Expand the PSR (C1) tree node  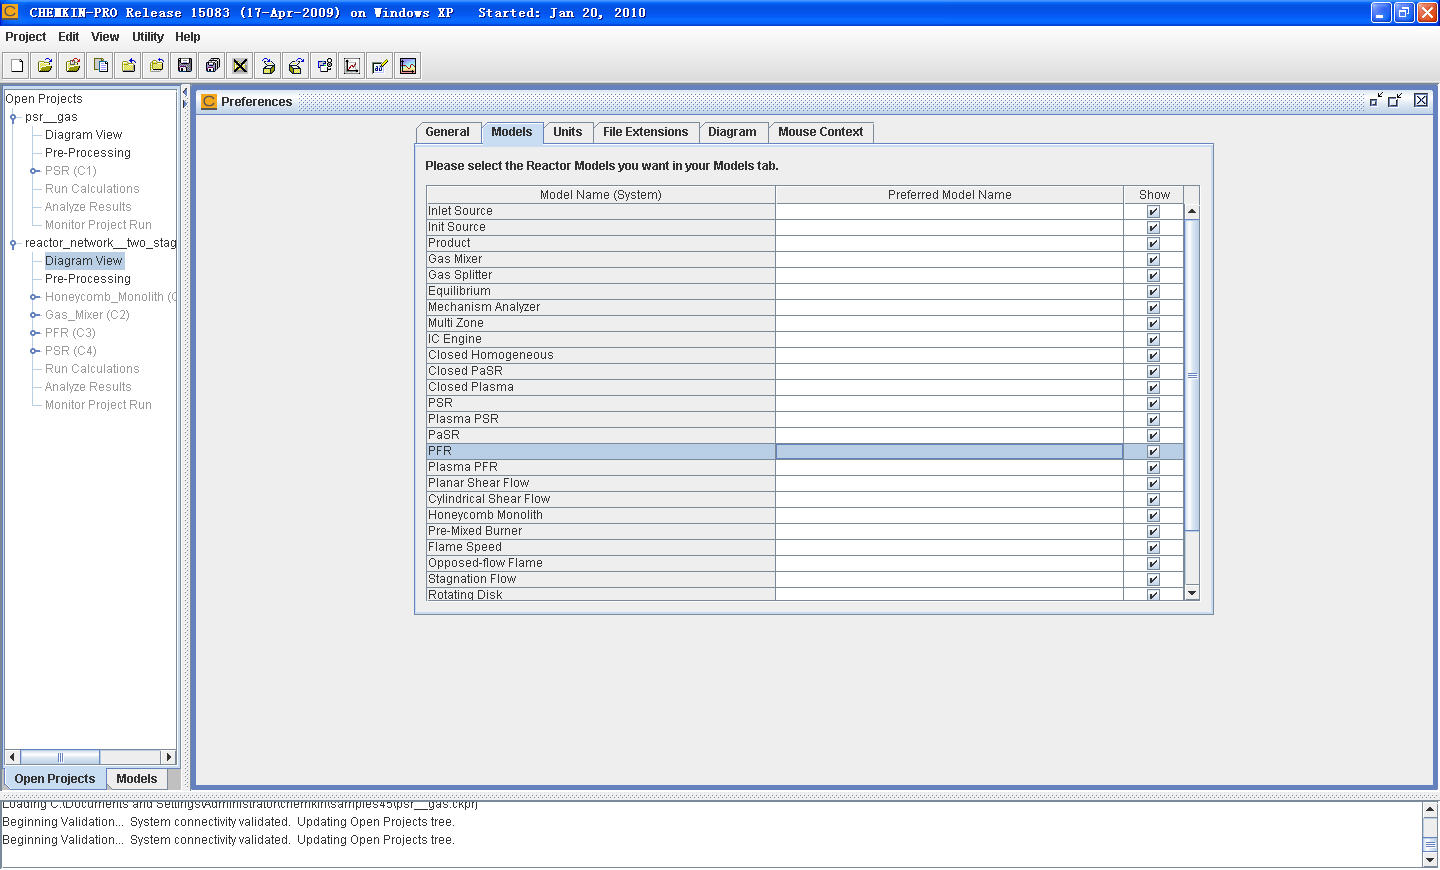34,171
